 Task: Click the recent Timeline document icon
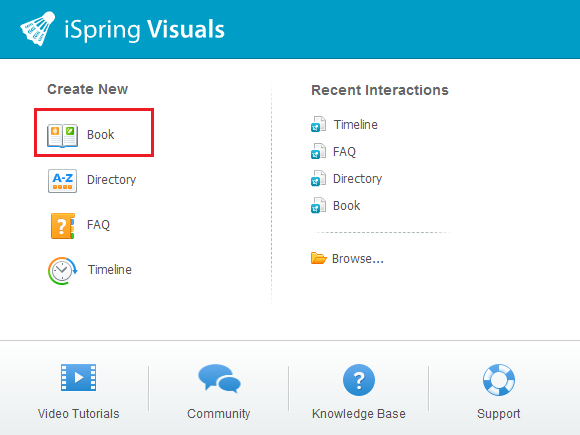318,124
